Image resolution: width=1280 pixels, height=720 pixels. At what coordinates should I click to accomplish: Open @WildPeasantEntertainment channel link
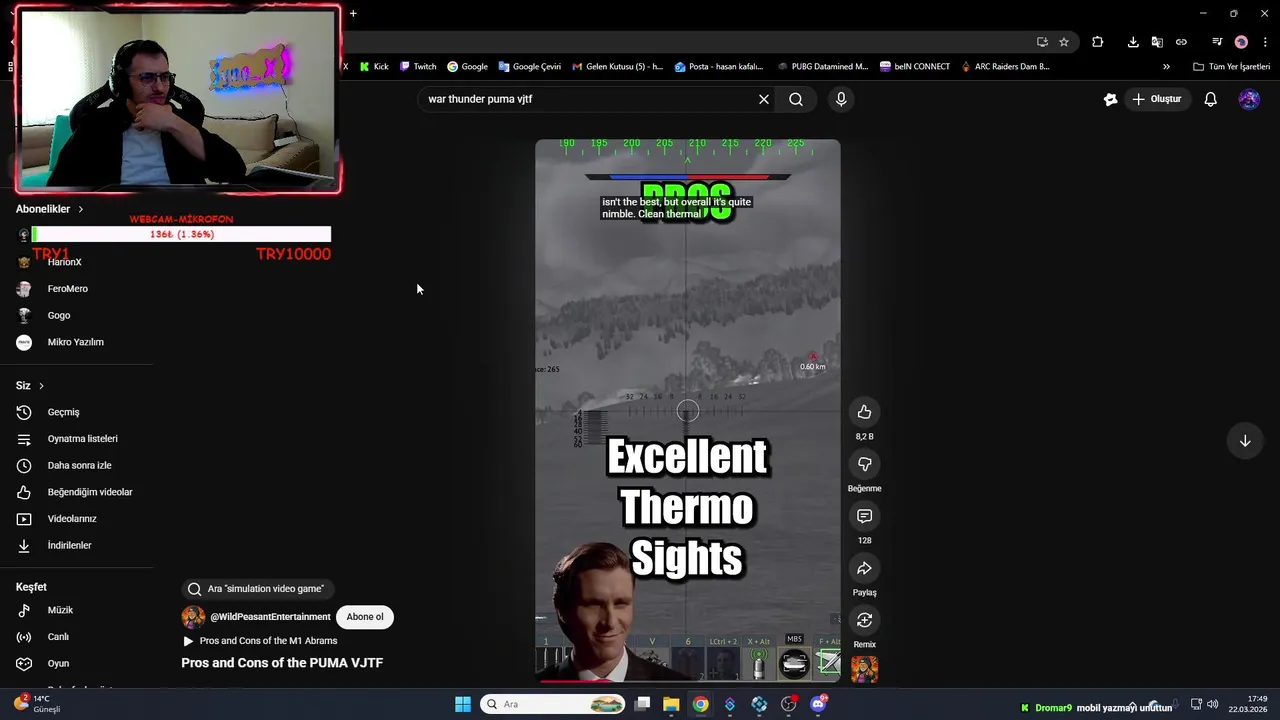point(270,617)
